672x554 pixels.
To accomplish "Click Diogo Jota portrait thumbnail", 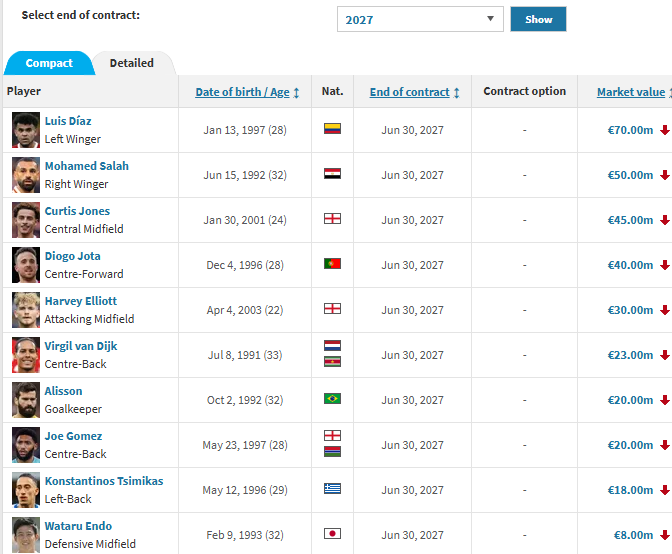I will 26,265.
